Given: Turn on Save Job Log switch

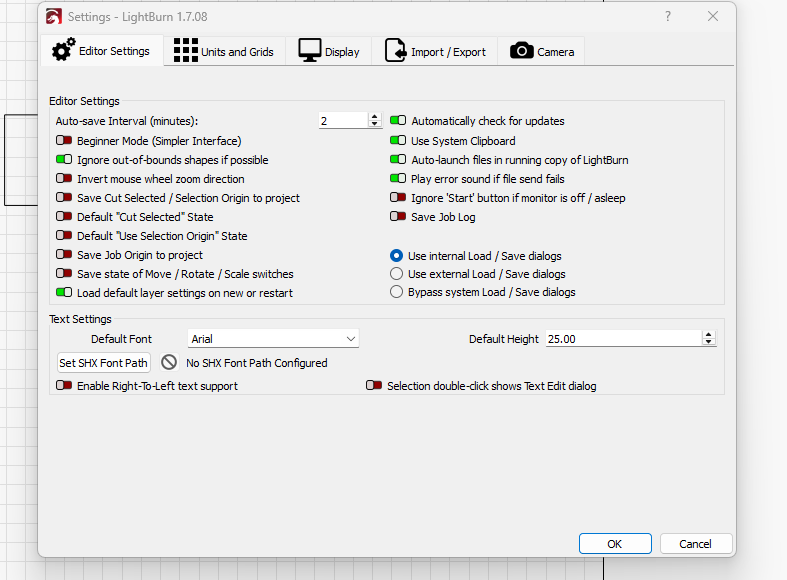Looking at the screenshot, I should [x=398, y=217].
